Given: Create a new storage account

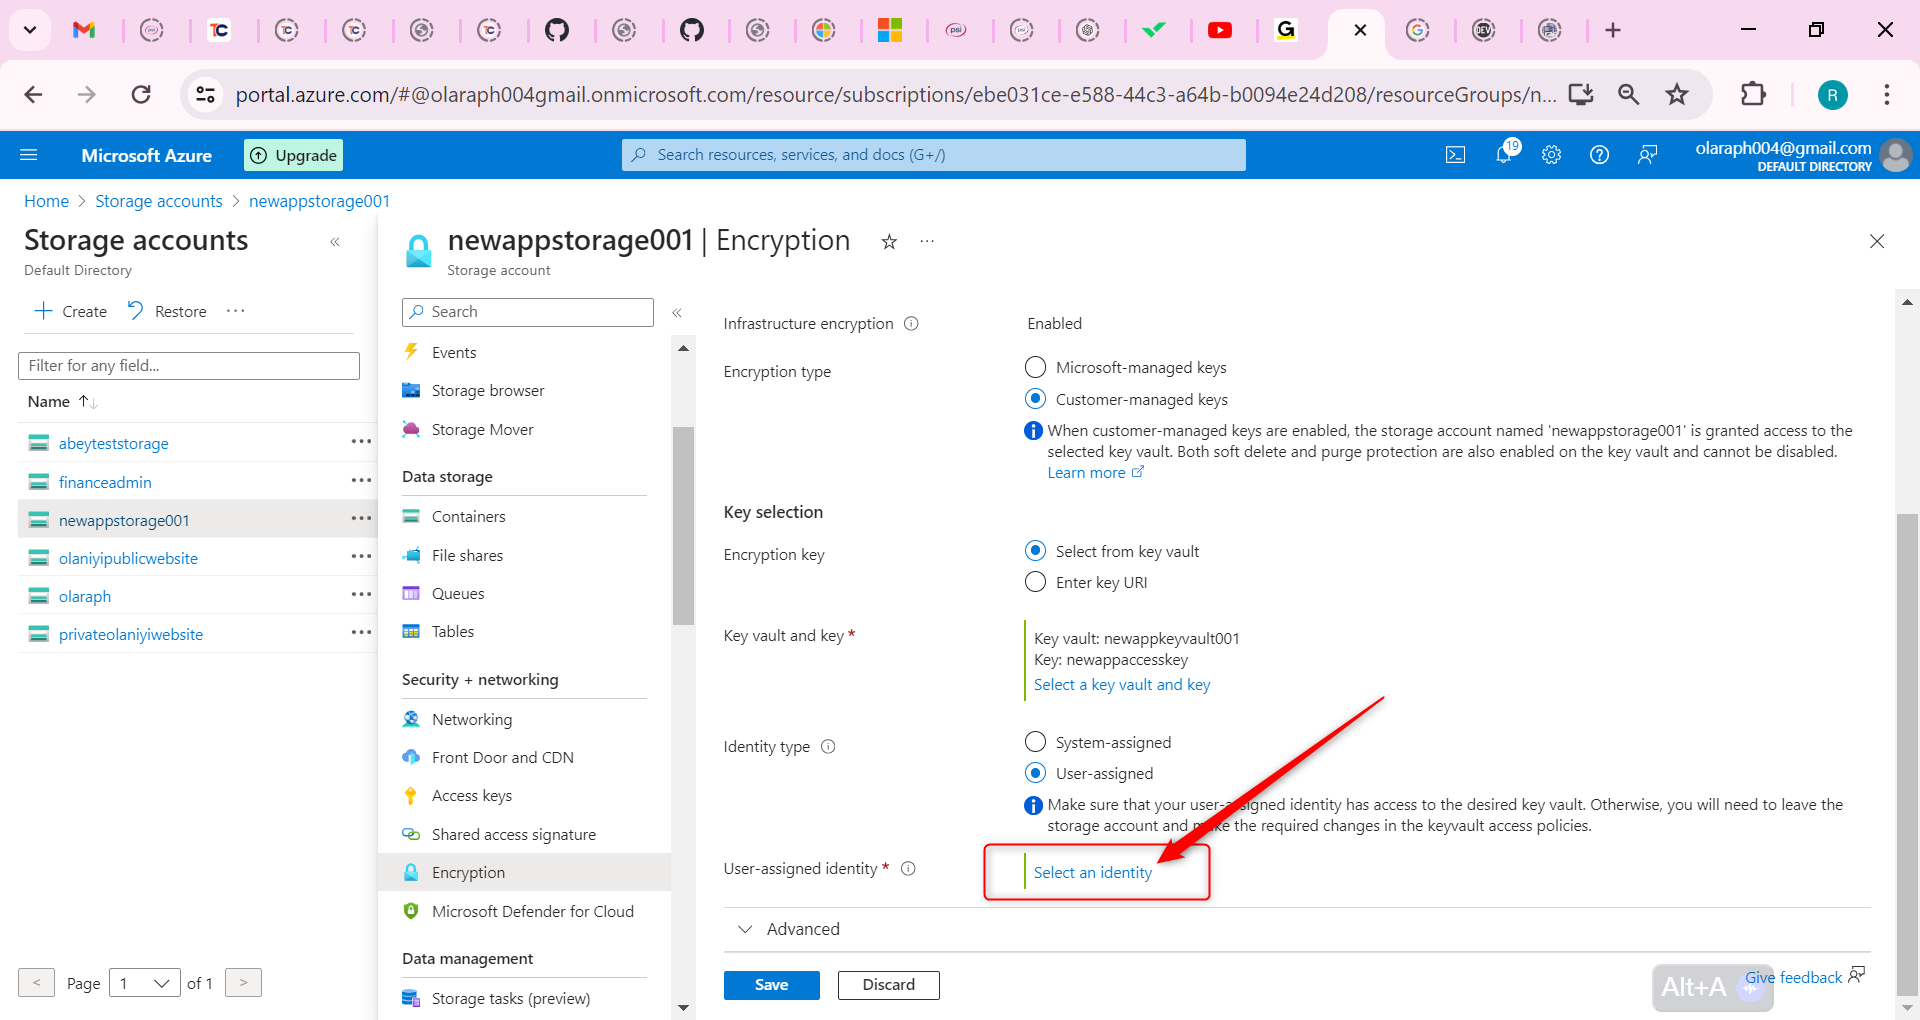Looking at the screenshot, I should click(x=71, y=311).
